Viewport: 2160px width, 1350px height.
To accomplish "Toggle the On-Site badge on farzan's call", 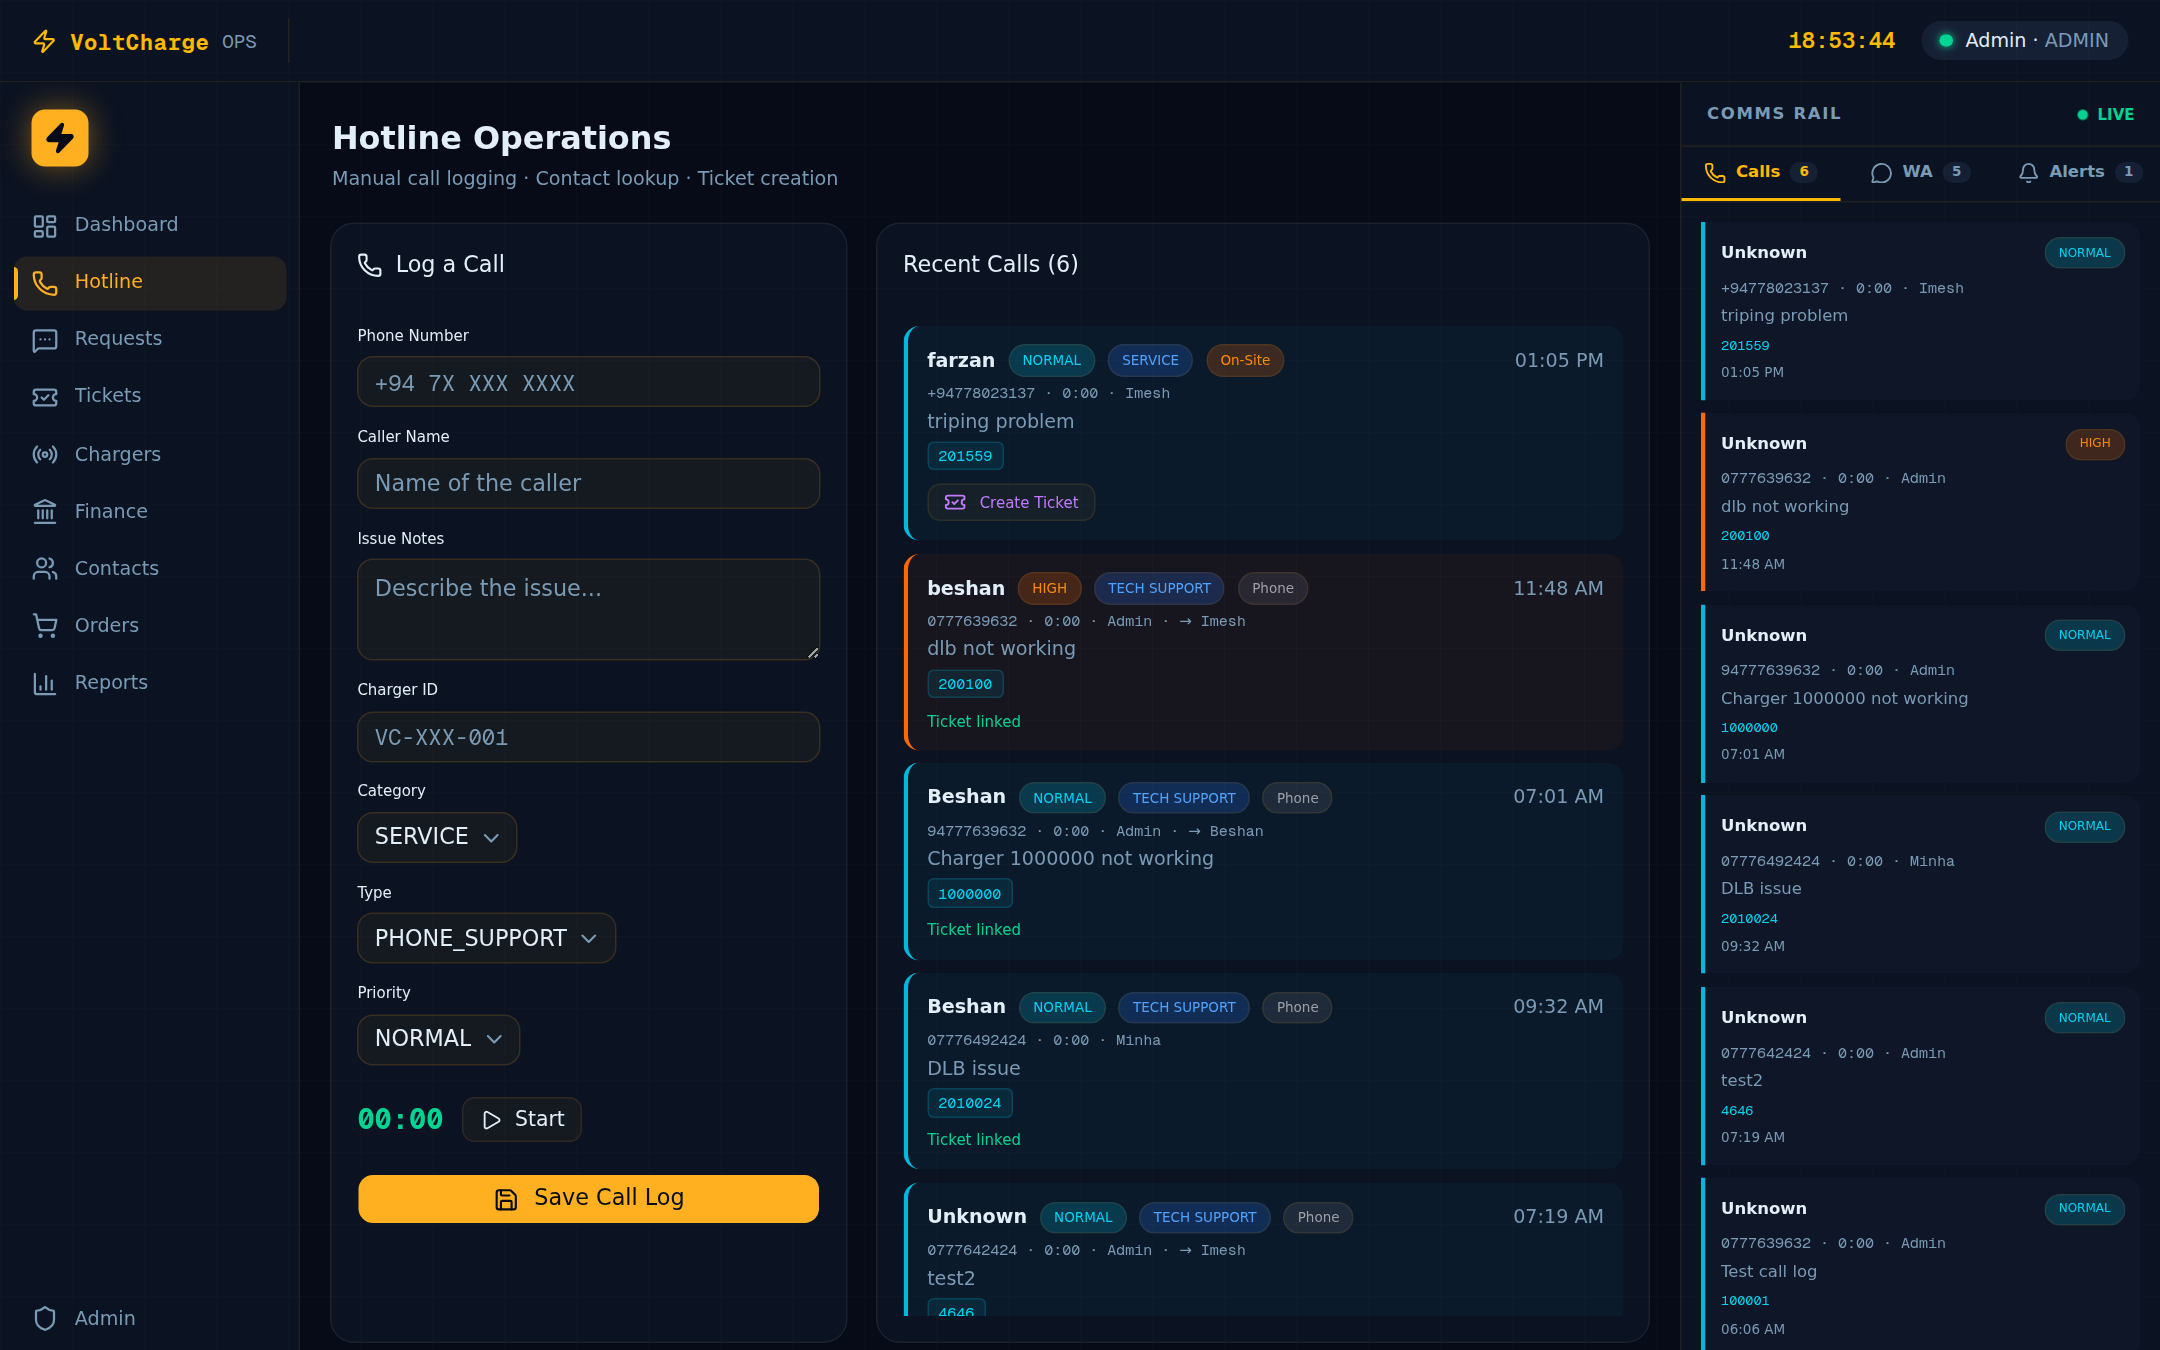I will (x=1245, y=360).
